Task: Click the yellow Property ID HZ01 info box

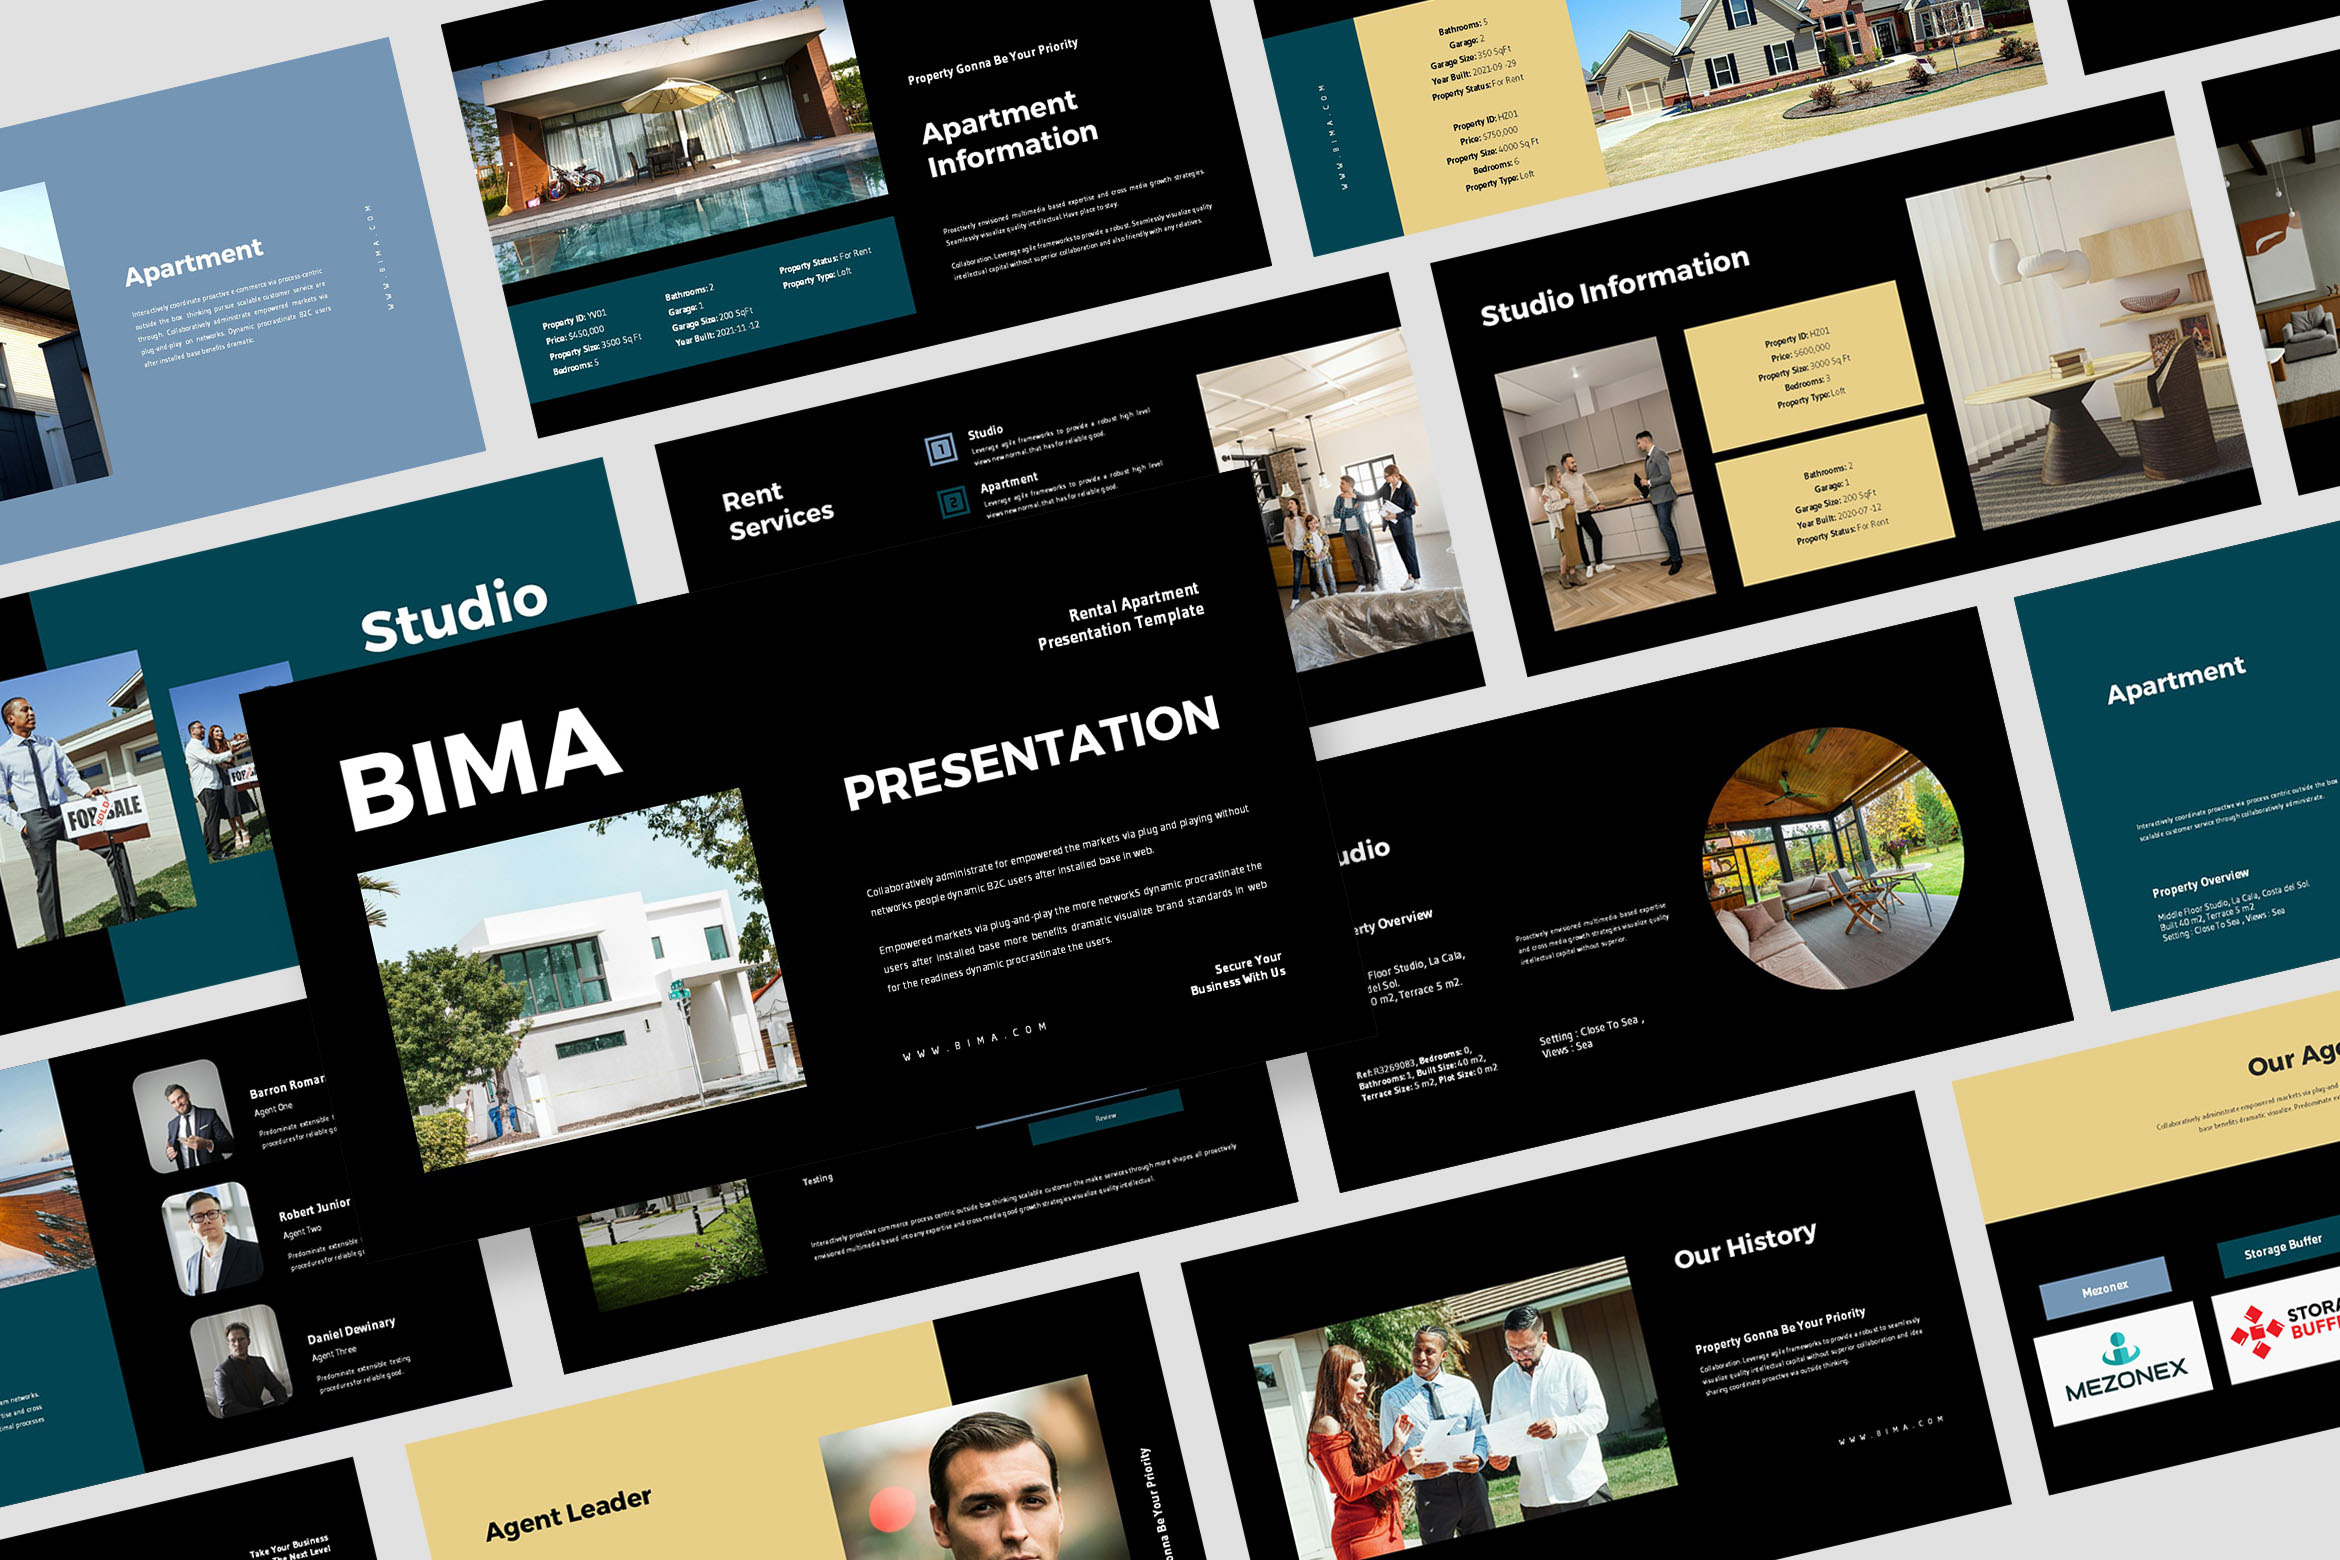Action: click(x=1803, y=366)
